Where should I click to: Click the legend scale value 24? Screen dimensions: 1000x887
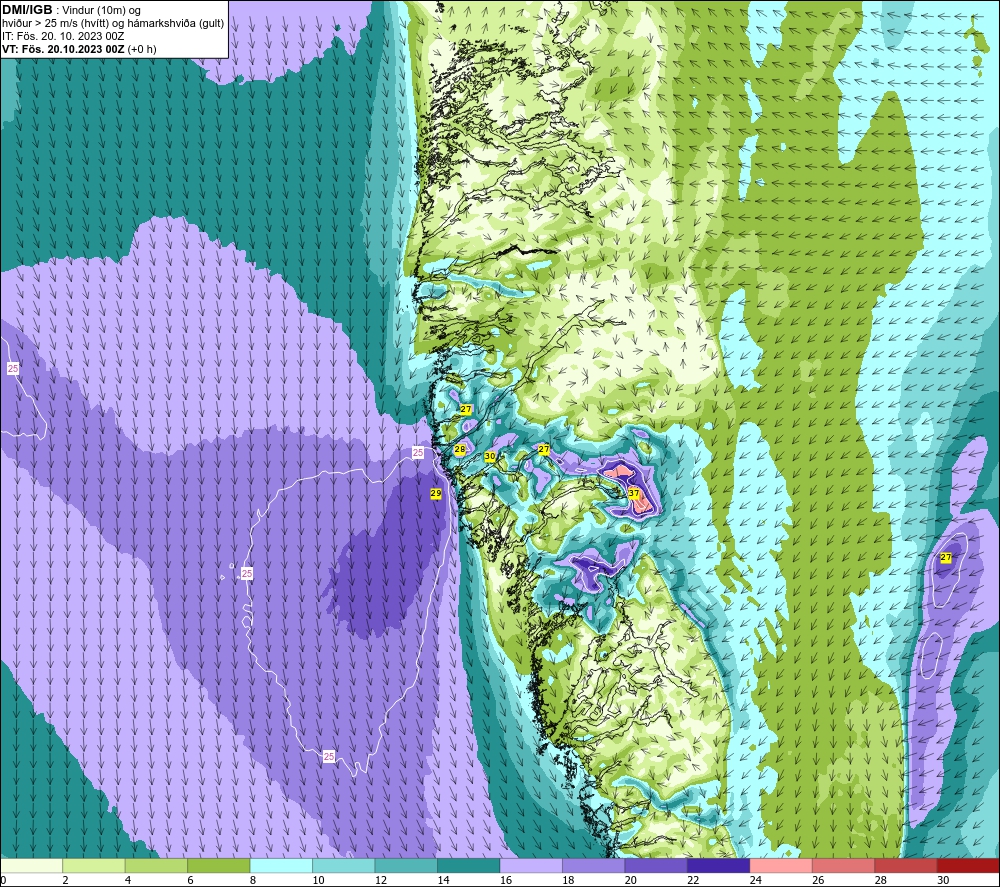[756, 880]
